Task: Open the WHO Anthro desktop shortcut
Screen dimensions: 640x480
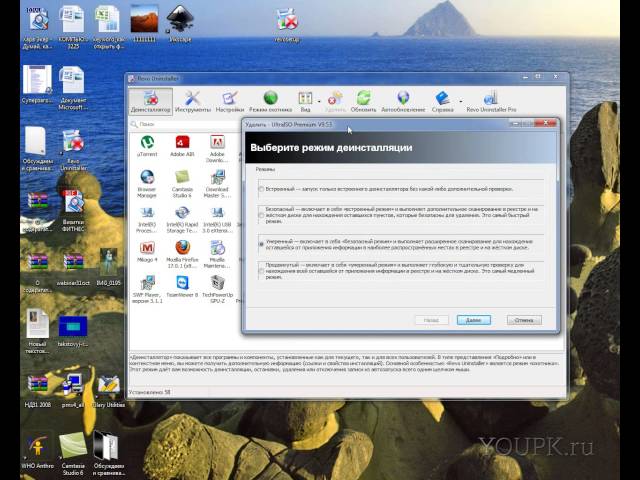Action: [x=38, y=452]
